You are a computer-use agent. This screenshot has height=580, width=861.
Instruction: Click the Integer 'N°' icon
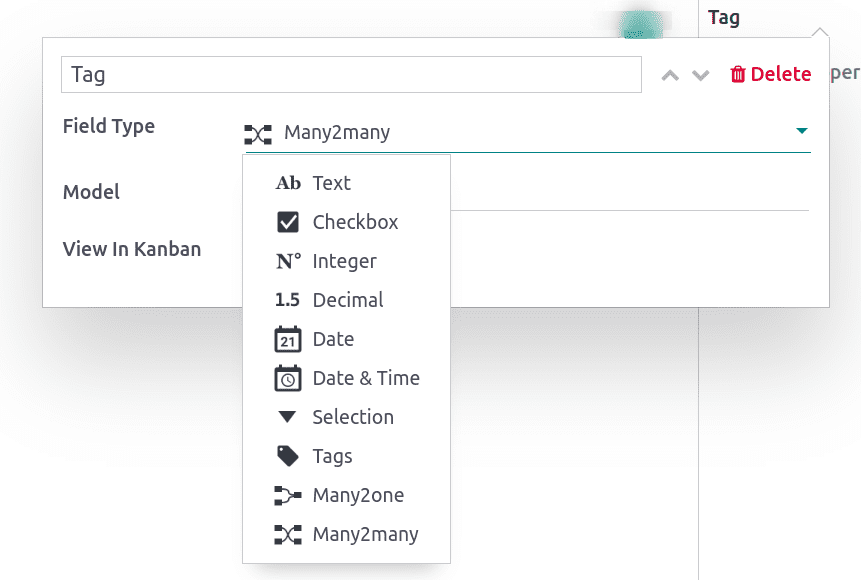[288, 261]
